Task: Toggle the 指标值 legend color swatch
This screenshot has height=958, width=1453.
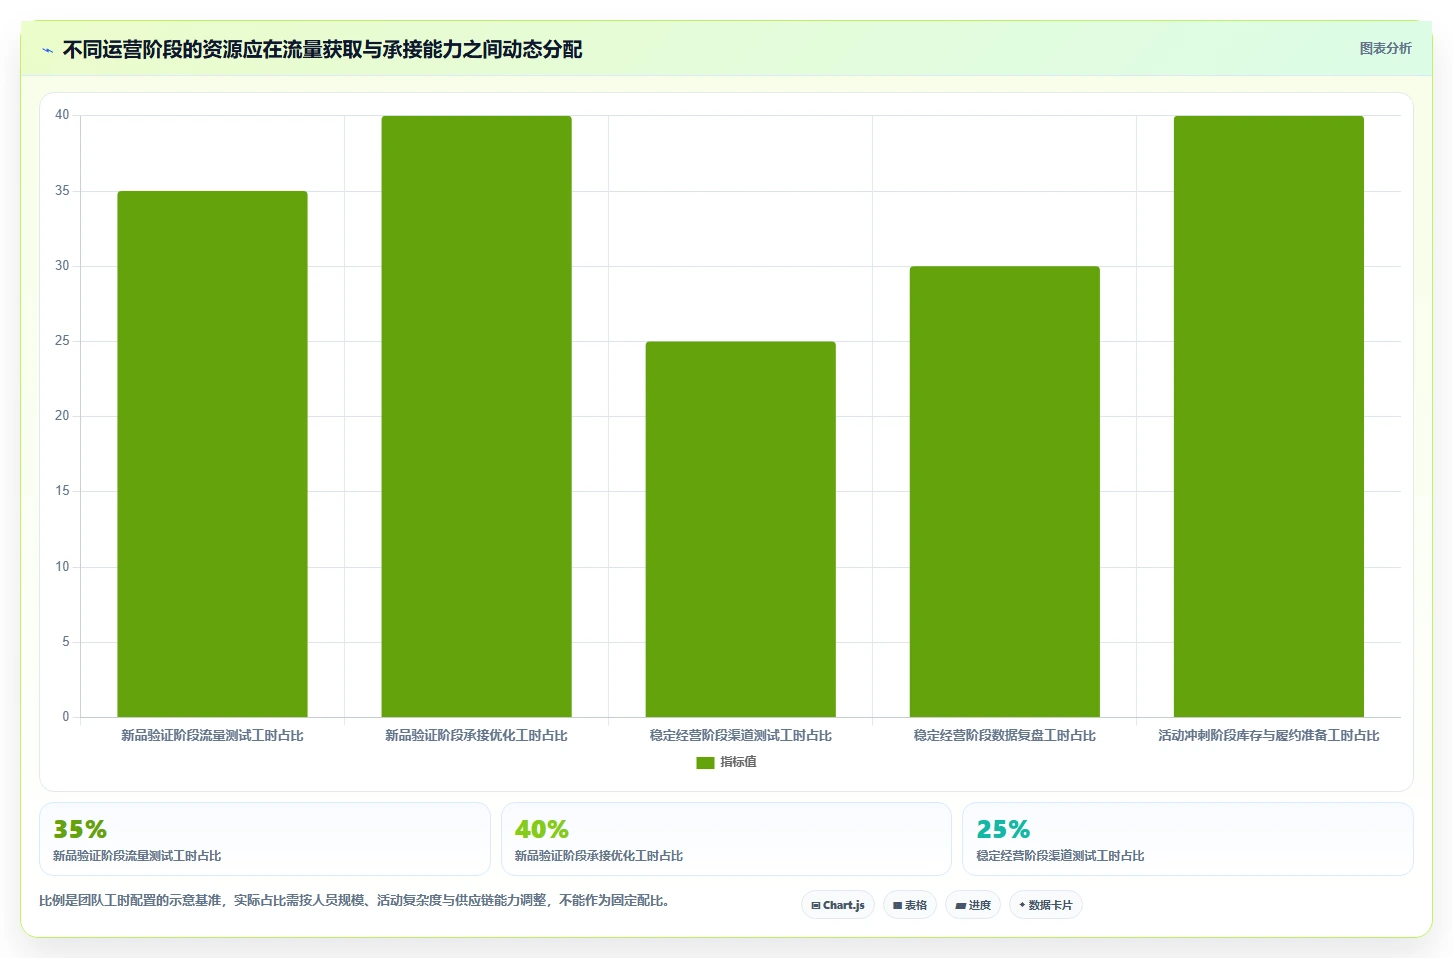Action: click(705, 763)
